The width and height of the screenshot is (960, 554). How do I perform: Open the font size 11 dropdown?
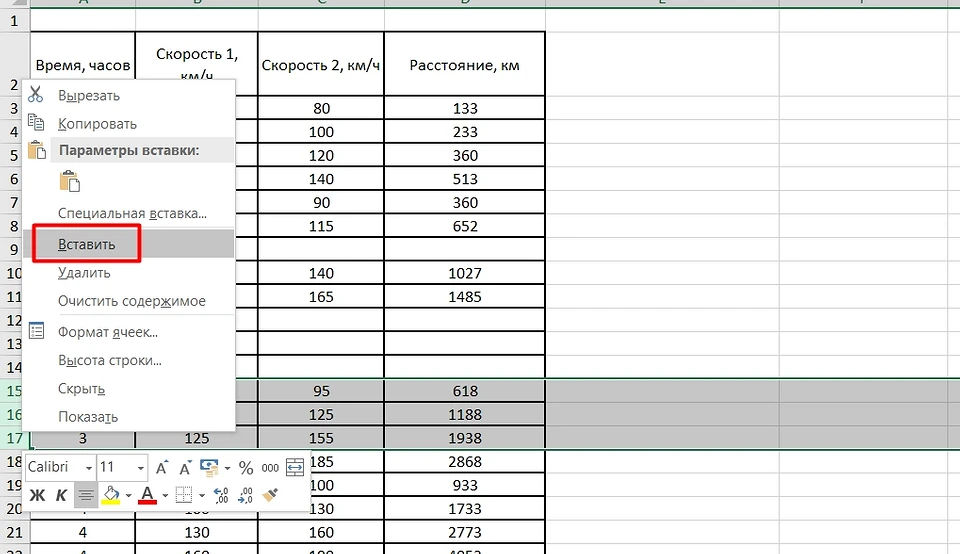[138, 468]
